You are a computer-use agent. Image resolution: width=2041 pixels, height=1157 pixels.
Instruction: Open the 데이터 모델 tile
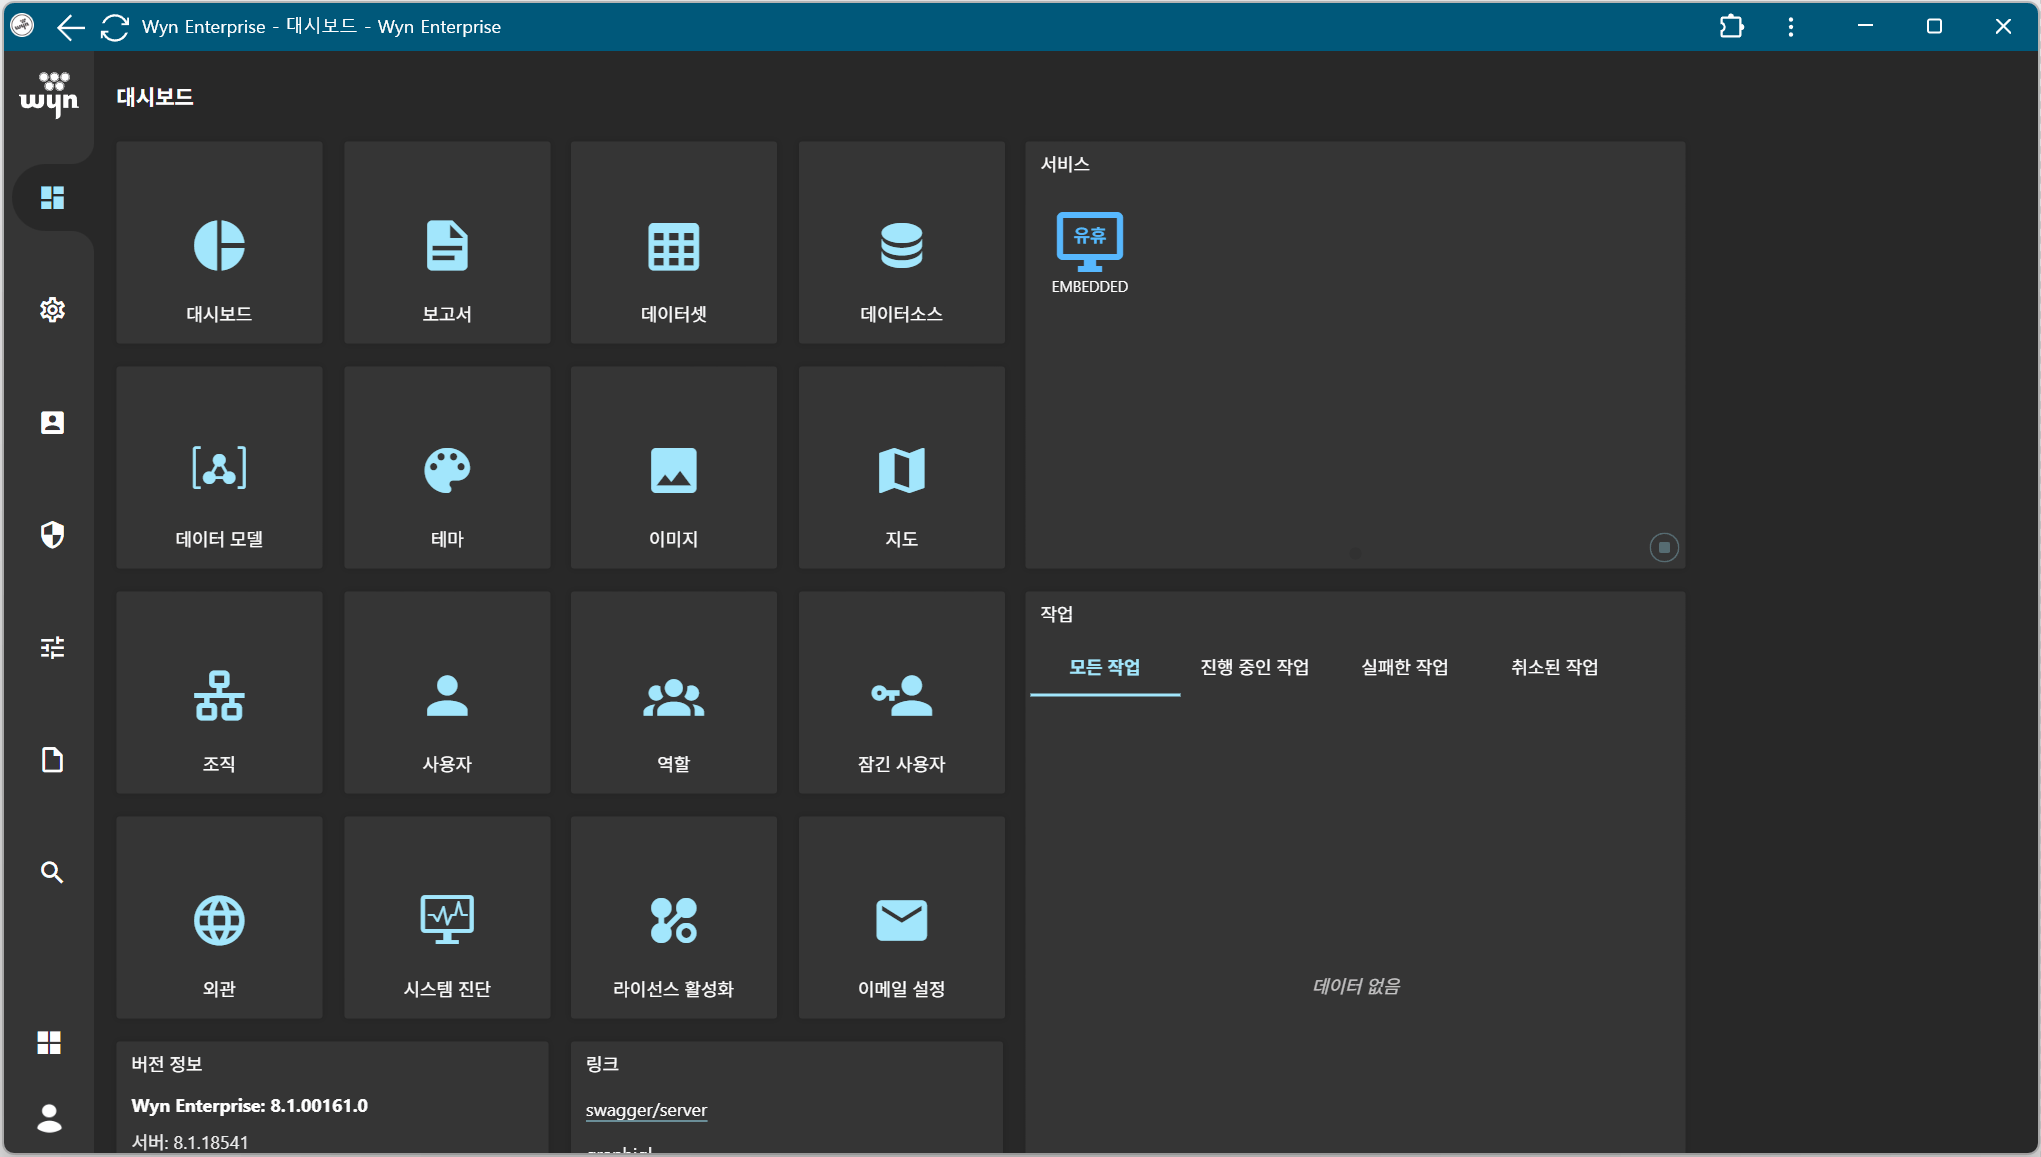[219, 467]
